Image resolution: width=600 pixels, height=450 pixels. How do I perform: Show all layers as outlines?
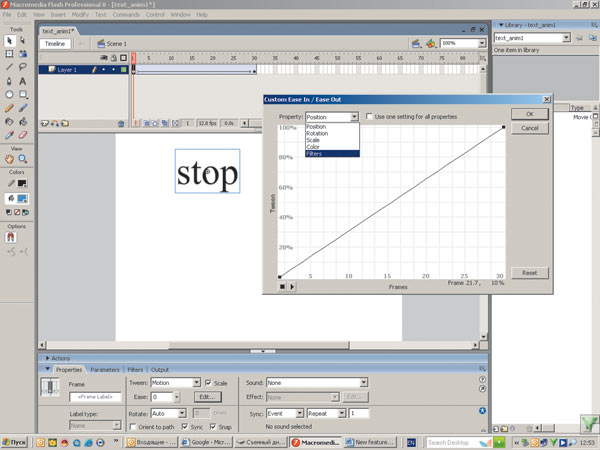click(123, 58)
